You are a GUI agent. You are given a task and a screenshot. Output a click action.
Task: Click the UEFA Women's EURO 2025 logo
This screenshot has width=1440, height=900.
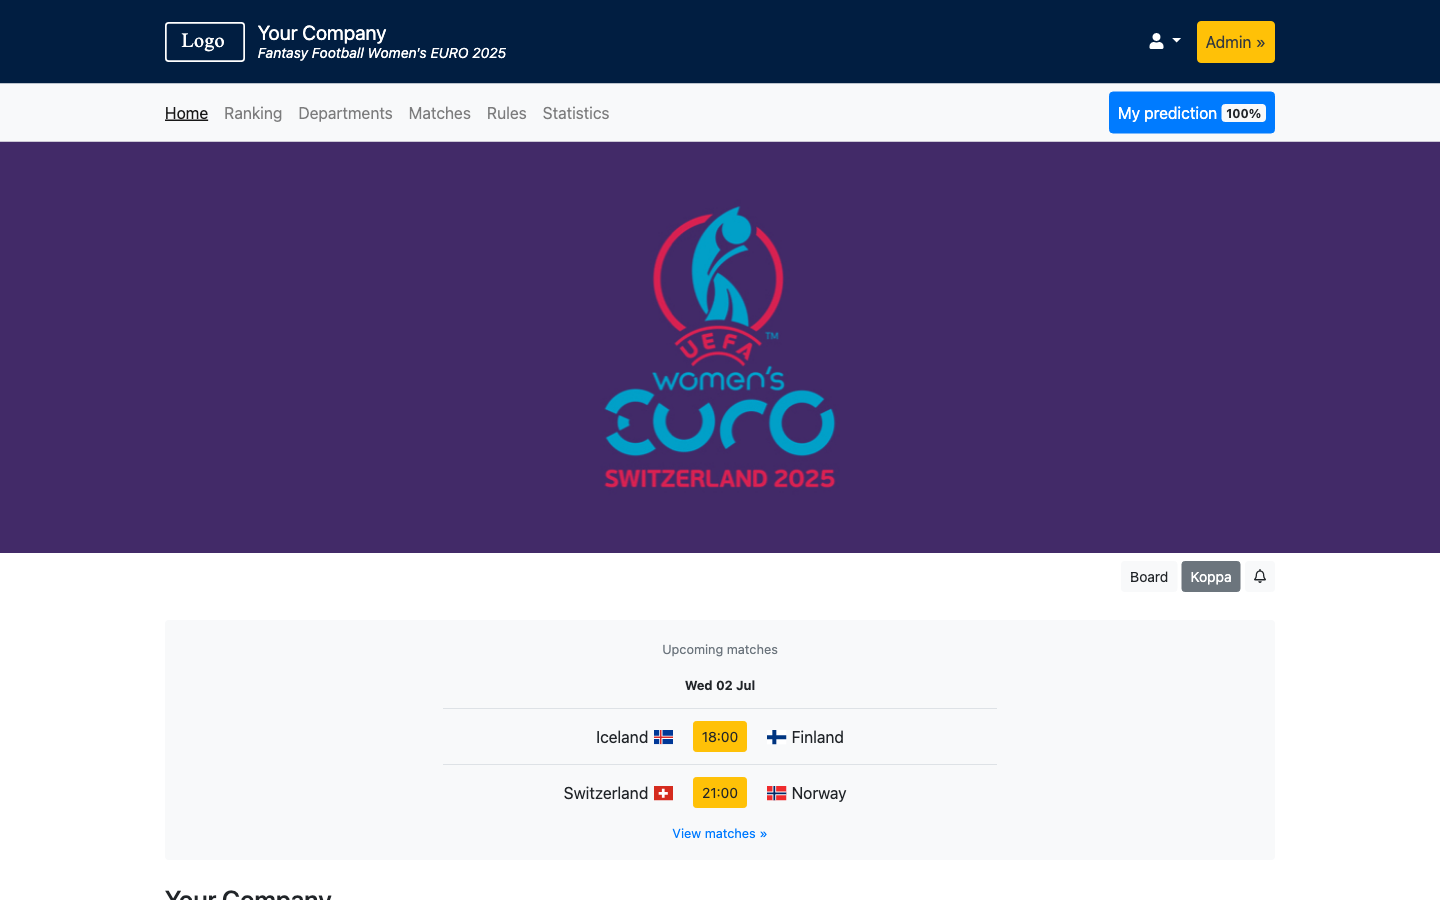(720, 347)
